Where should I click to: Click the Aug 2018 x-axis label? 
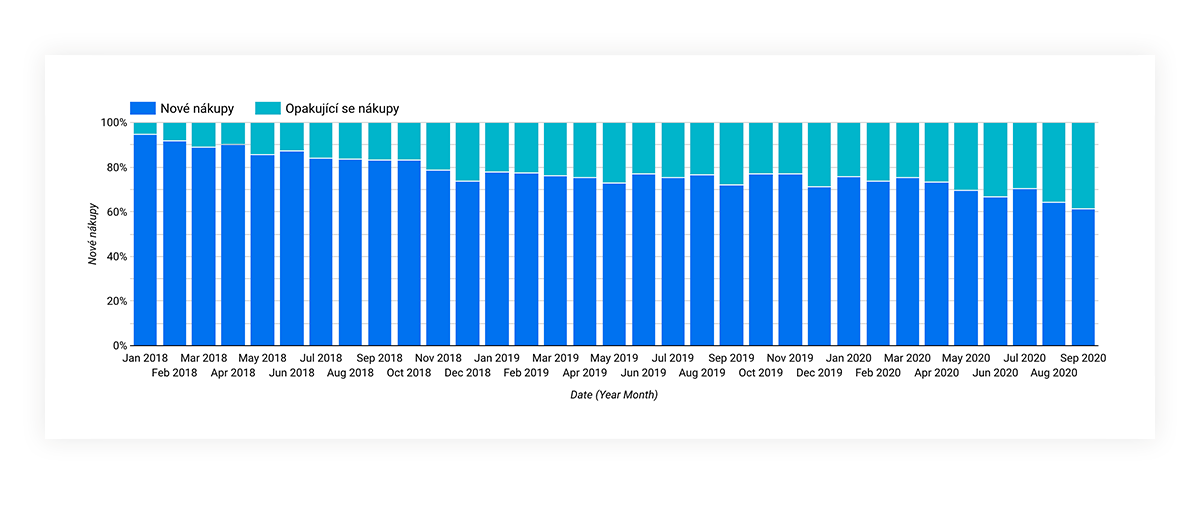pos(350,373)
